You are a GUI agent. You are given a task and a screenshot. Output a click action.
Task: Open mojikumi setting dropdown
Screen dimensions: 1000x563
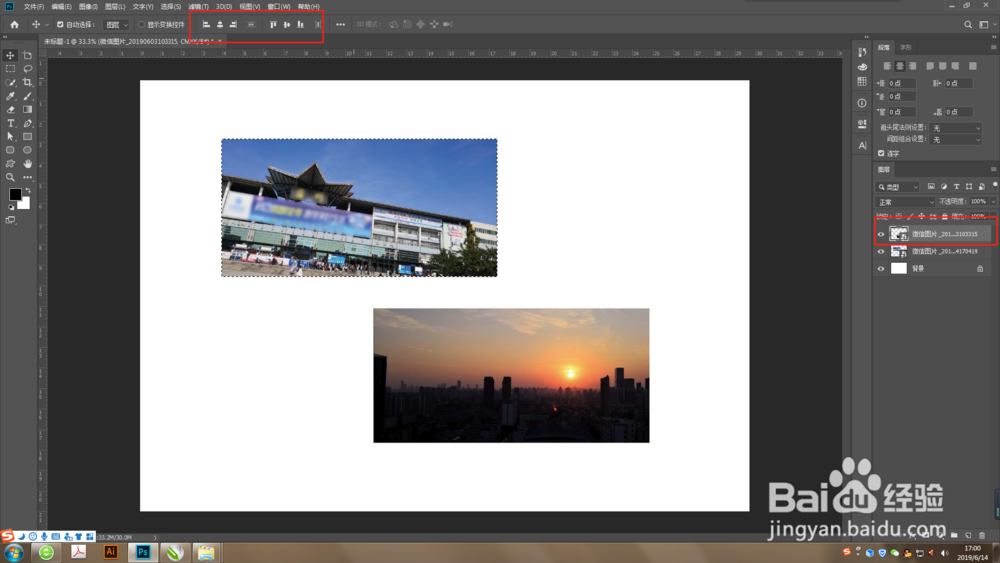click(x=955, y=140)
